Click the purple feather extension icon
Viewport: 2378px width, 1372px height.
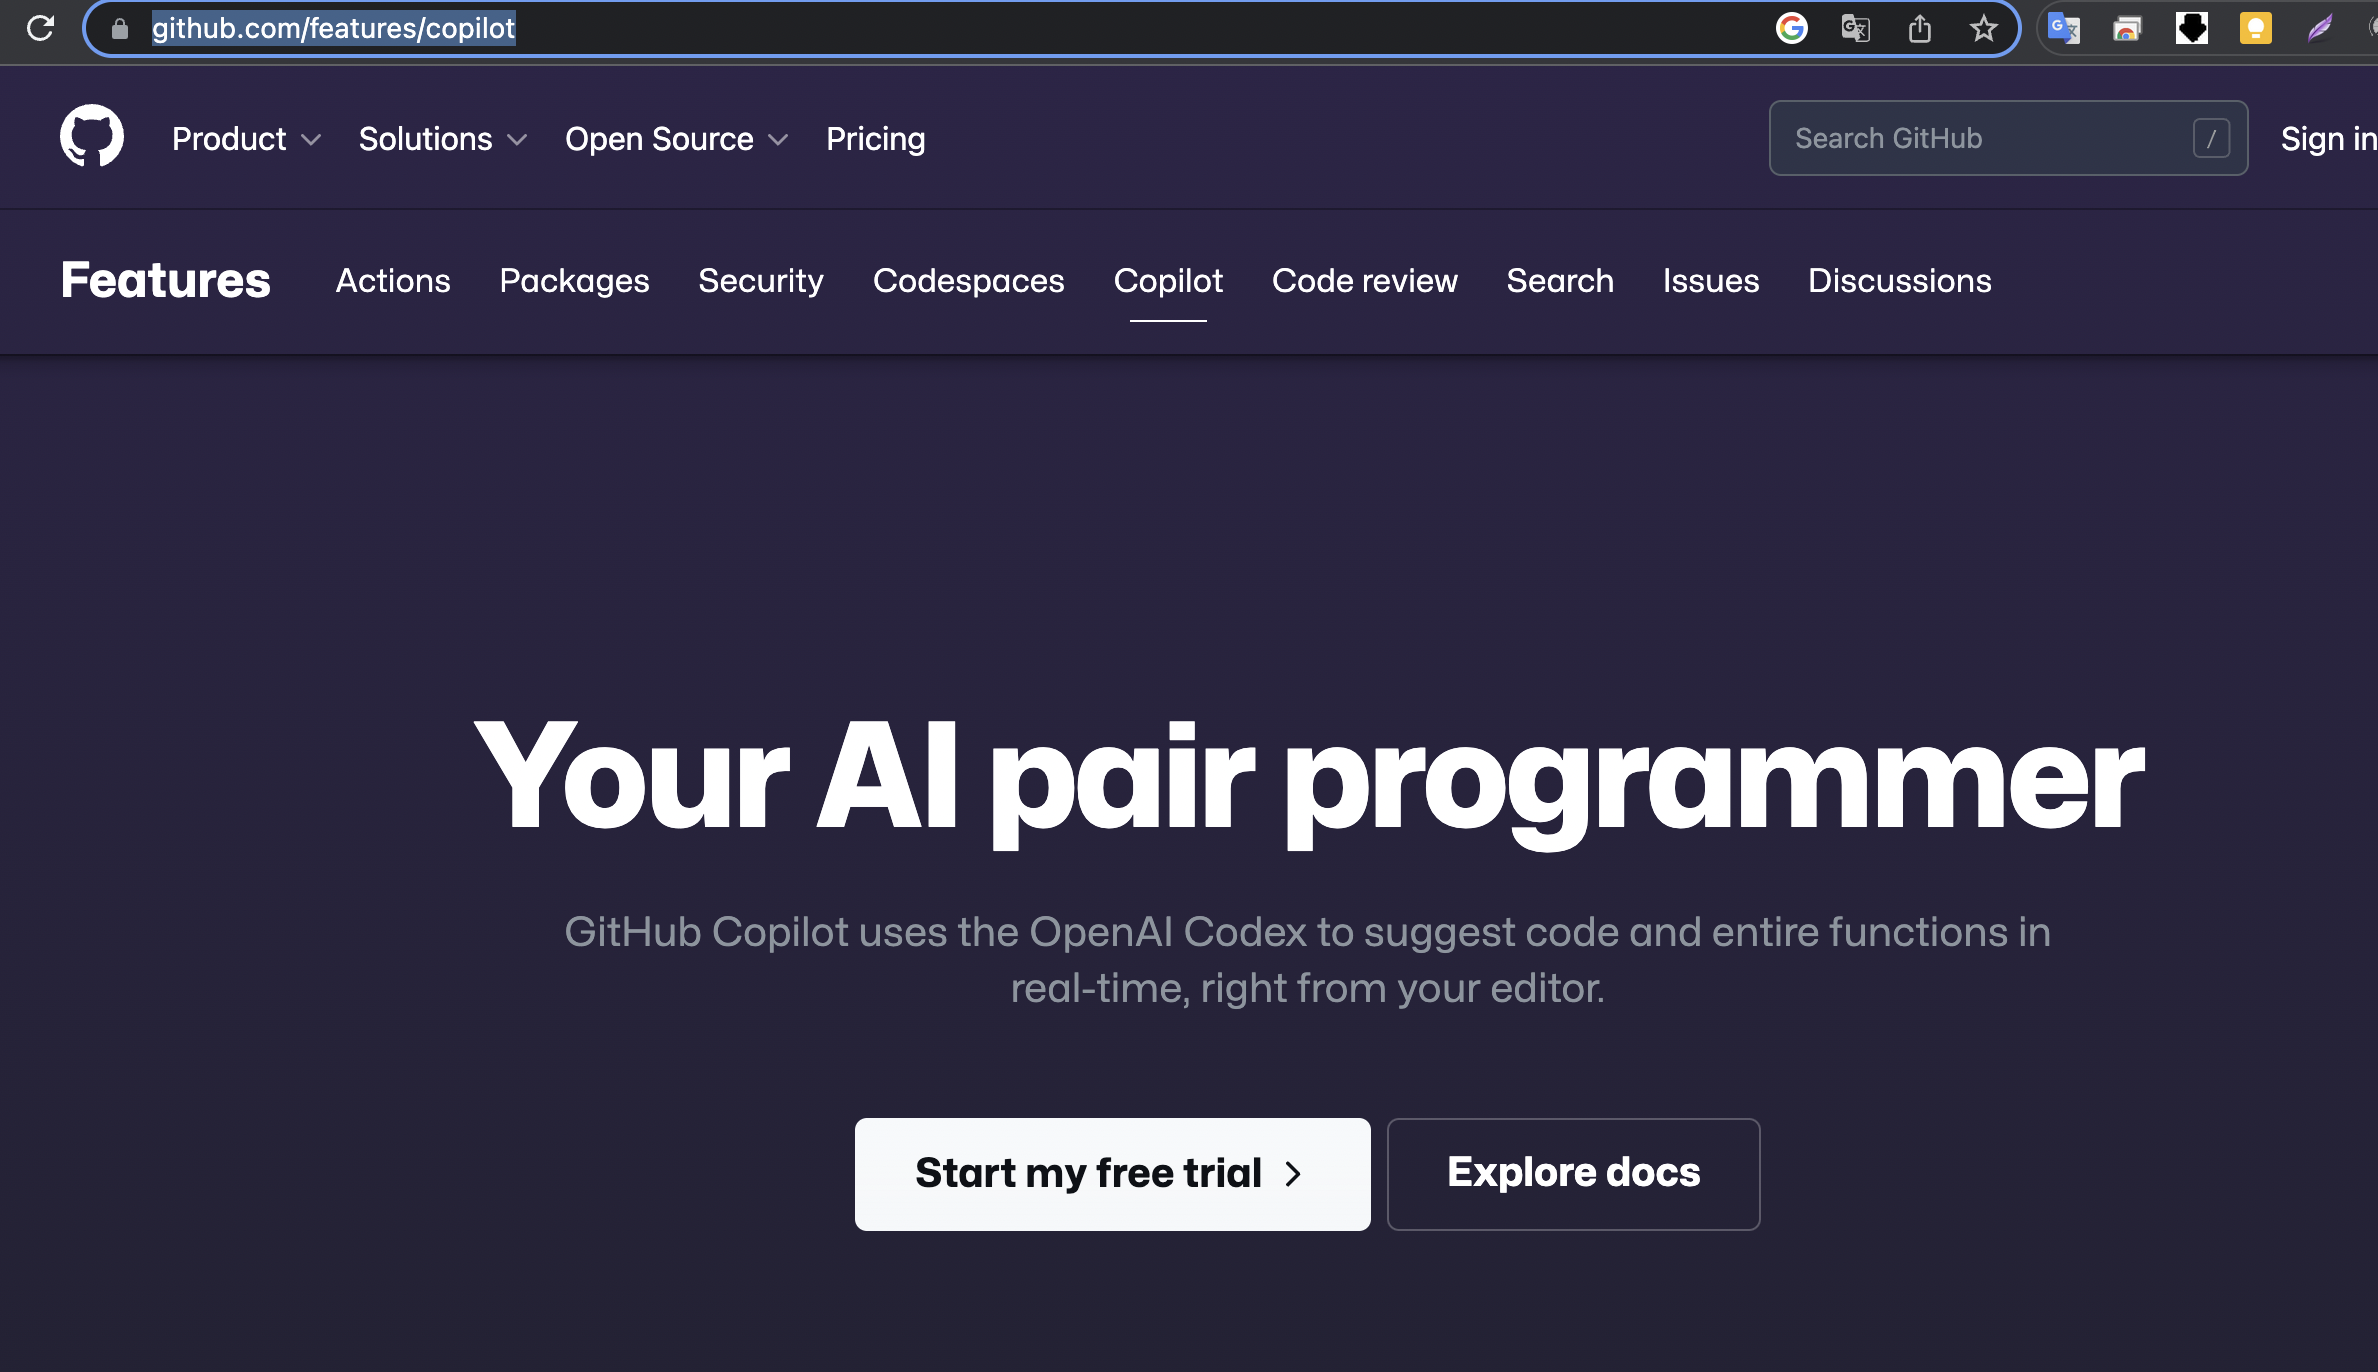pos(2319,28)
